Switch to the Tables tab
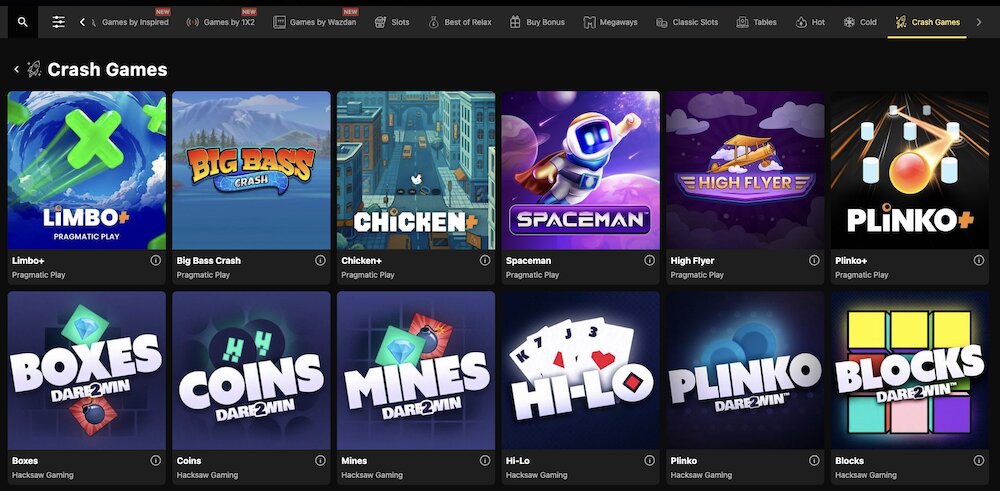The width and height of the screenshot is (1000, 491). click(756, 22)
